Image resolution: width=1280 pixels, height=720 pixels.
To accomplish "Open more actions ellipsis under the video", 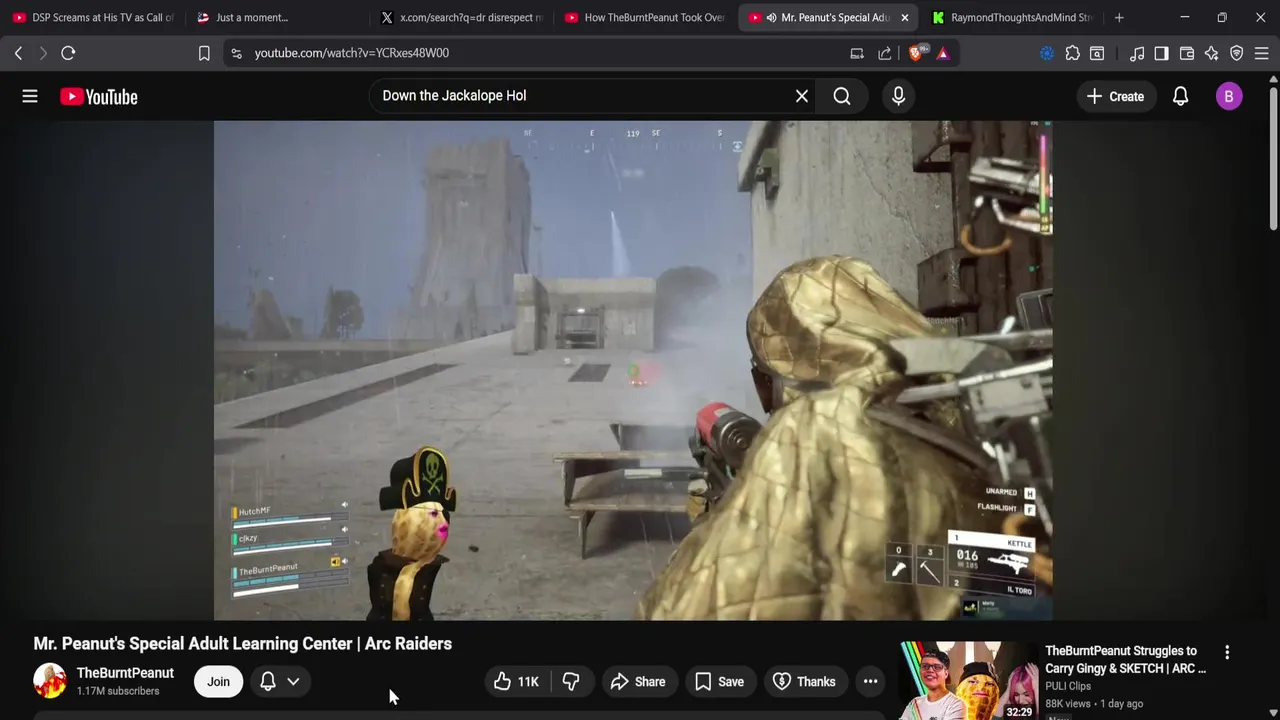I will [870, 682].
